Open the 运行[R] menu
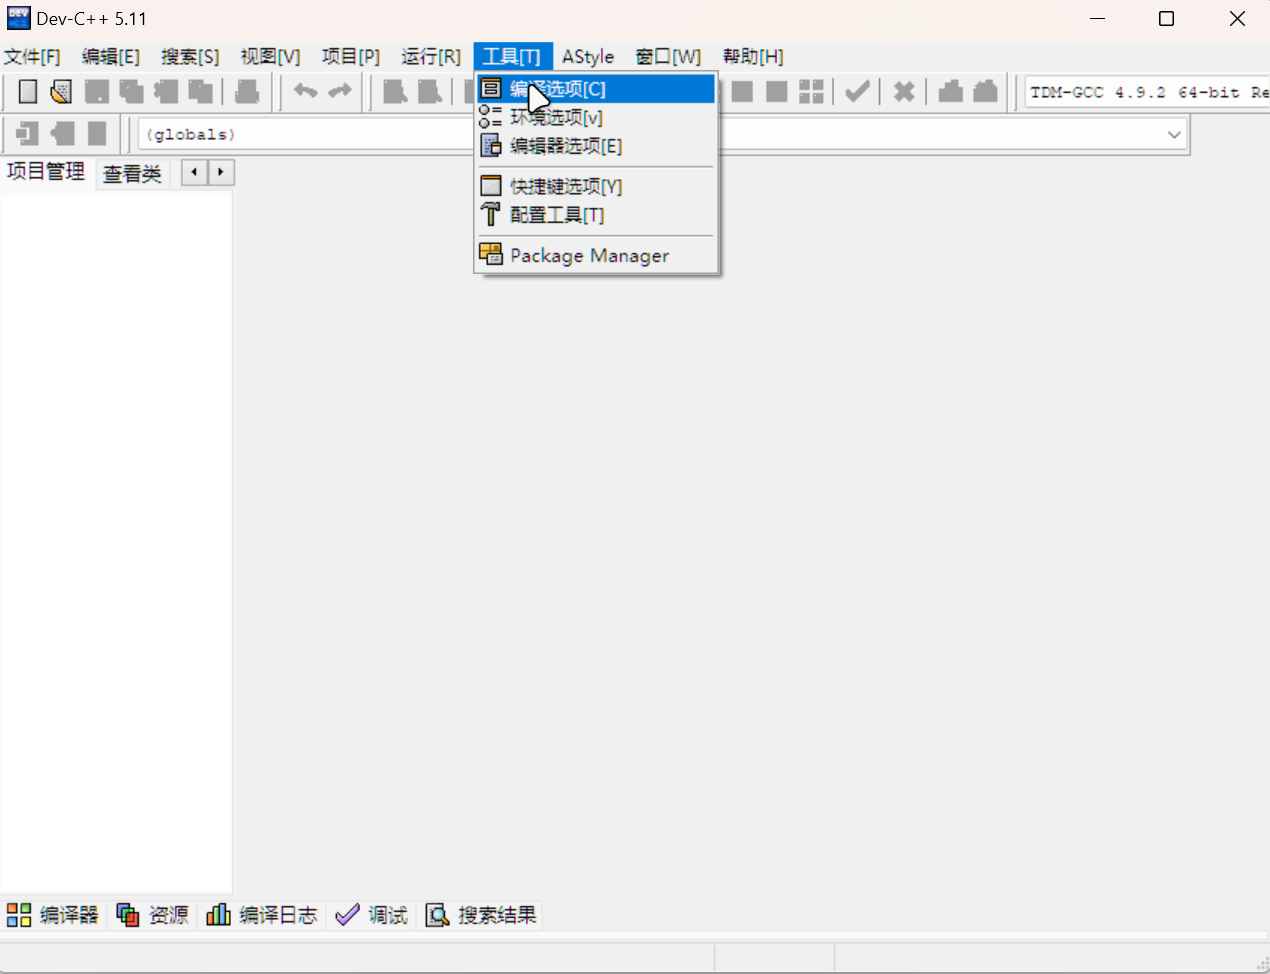 431,57
